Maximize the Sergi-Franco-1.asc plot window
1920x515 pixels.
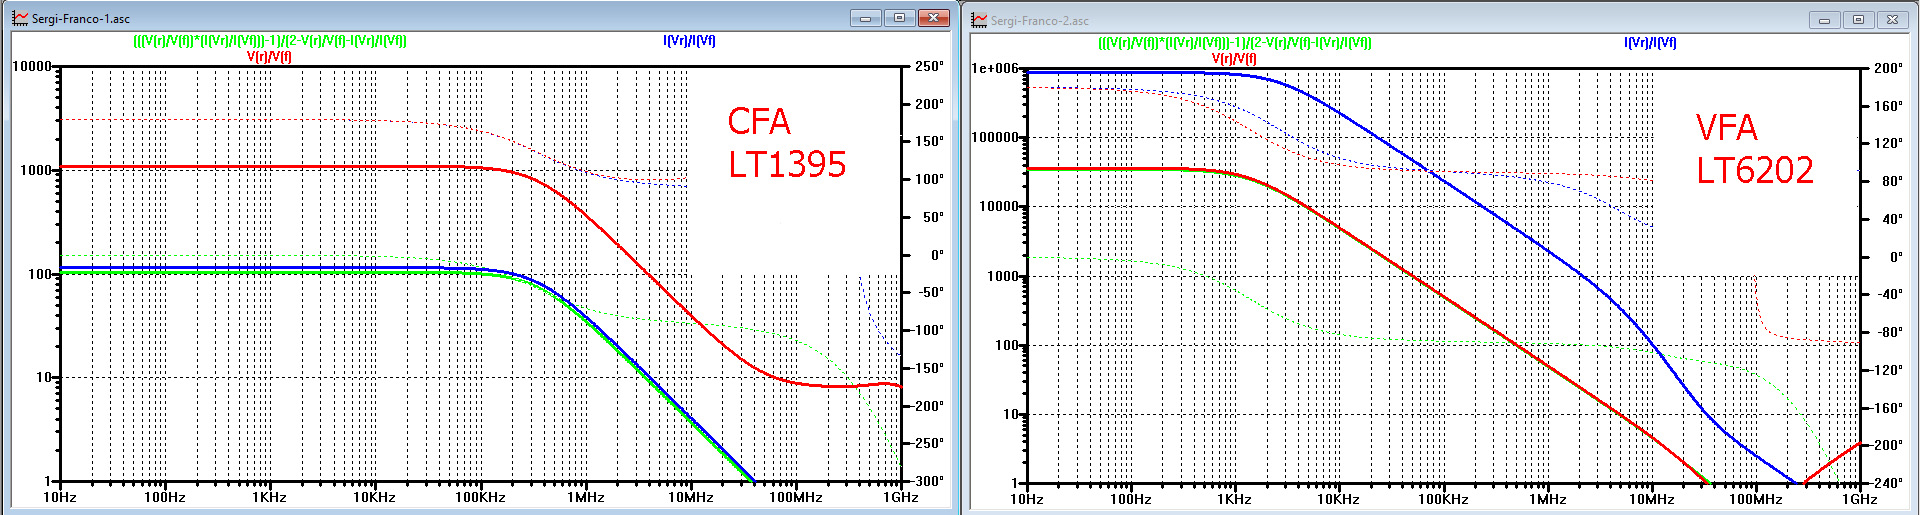click(899, 18)
